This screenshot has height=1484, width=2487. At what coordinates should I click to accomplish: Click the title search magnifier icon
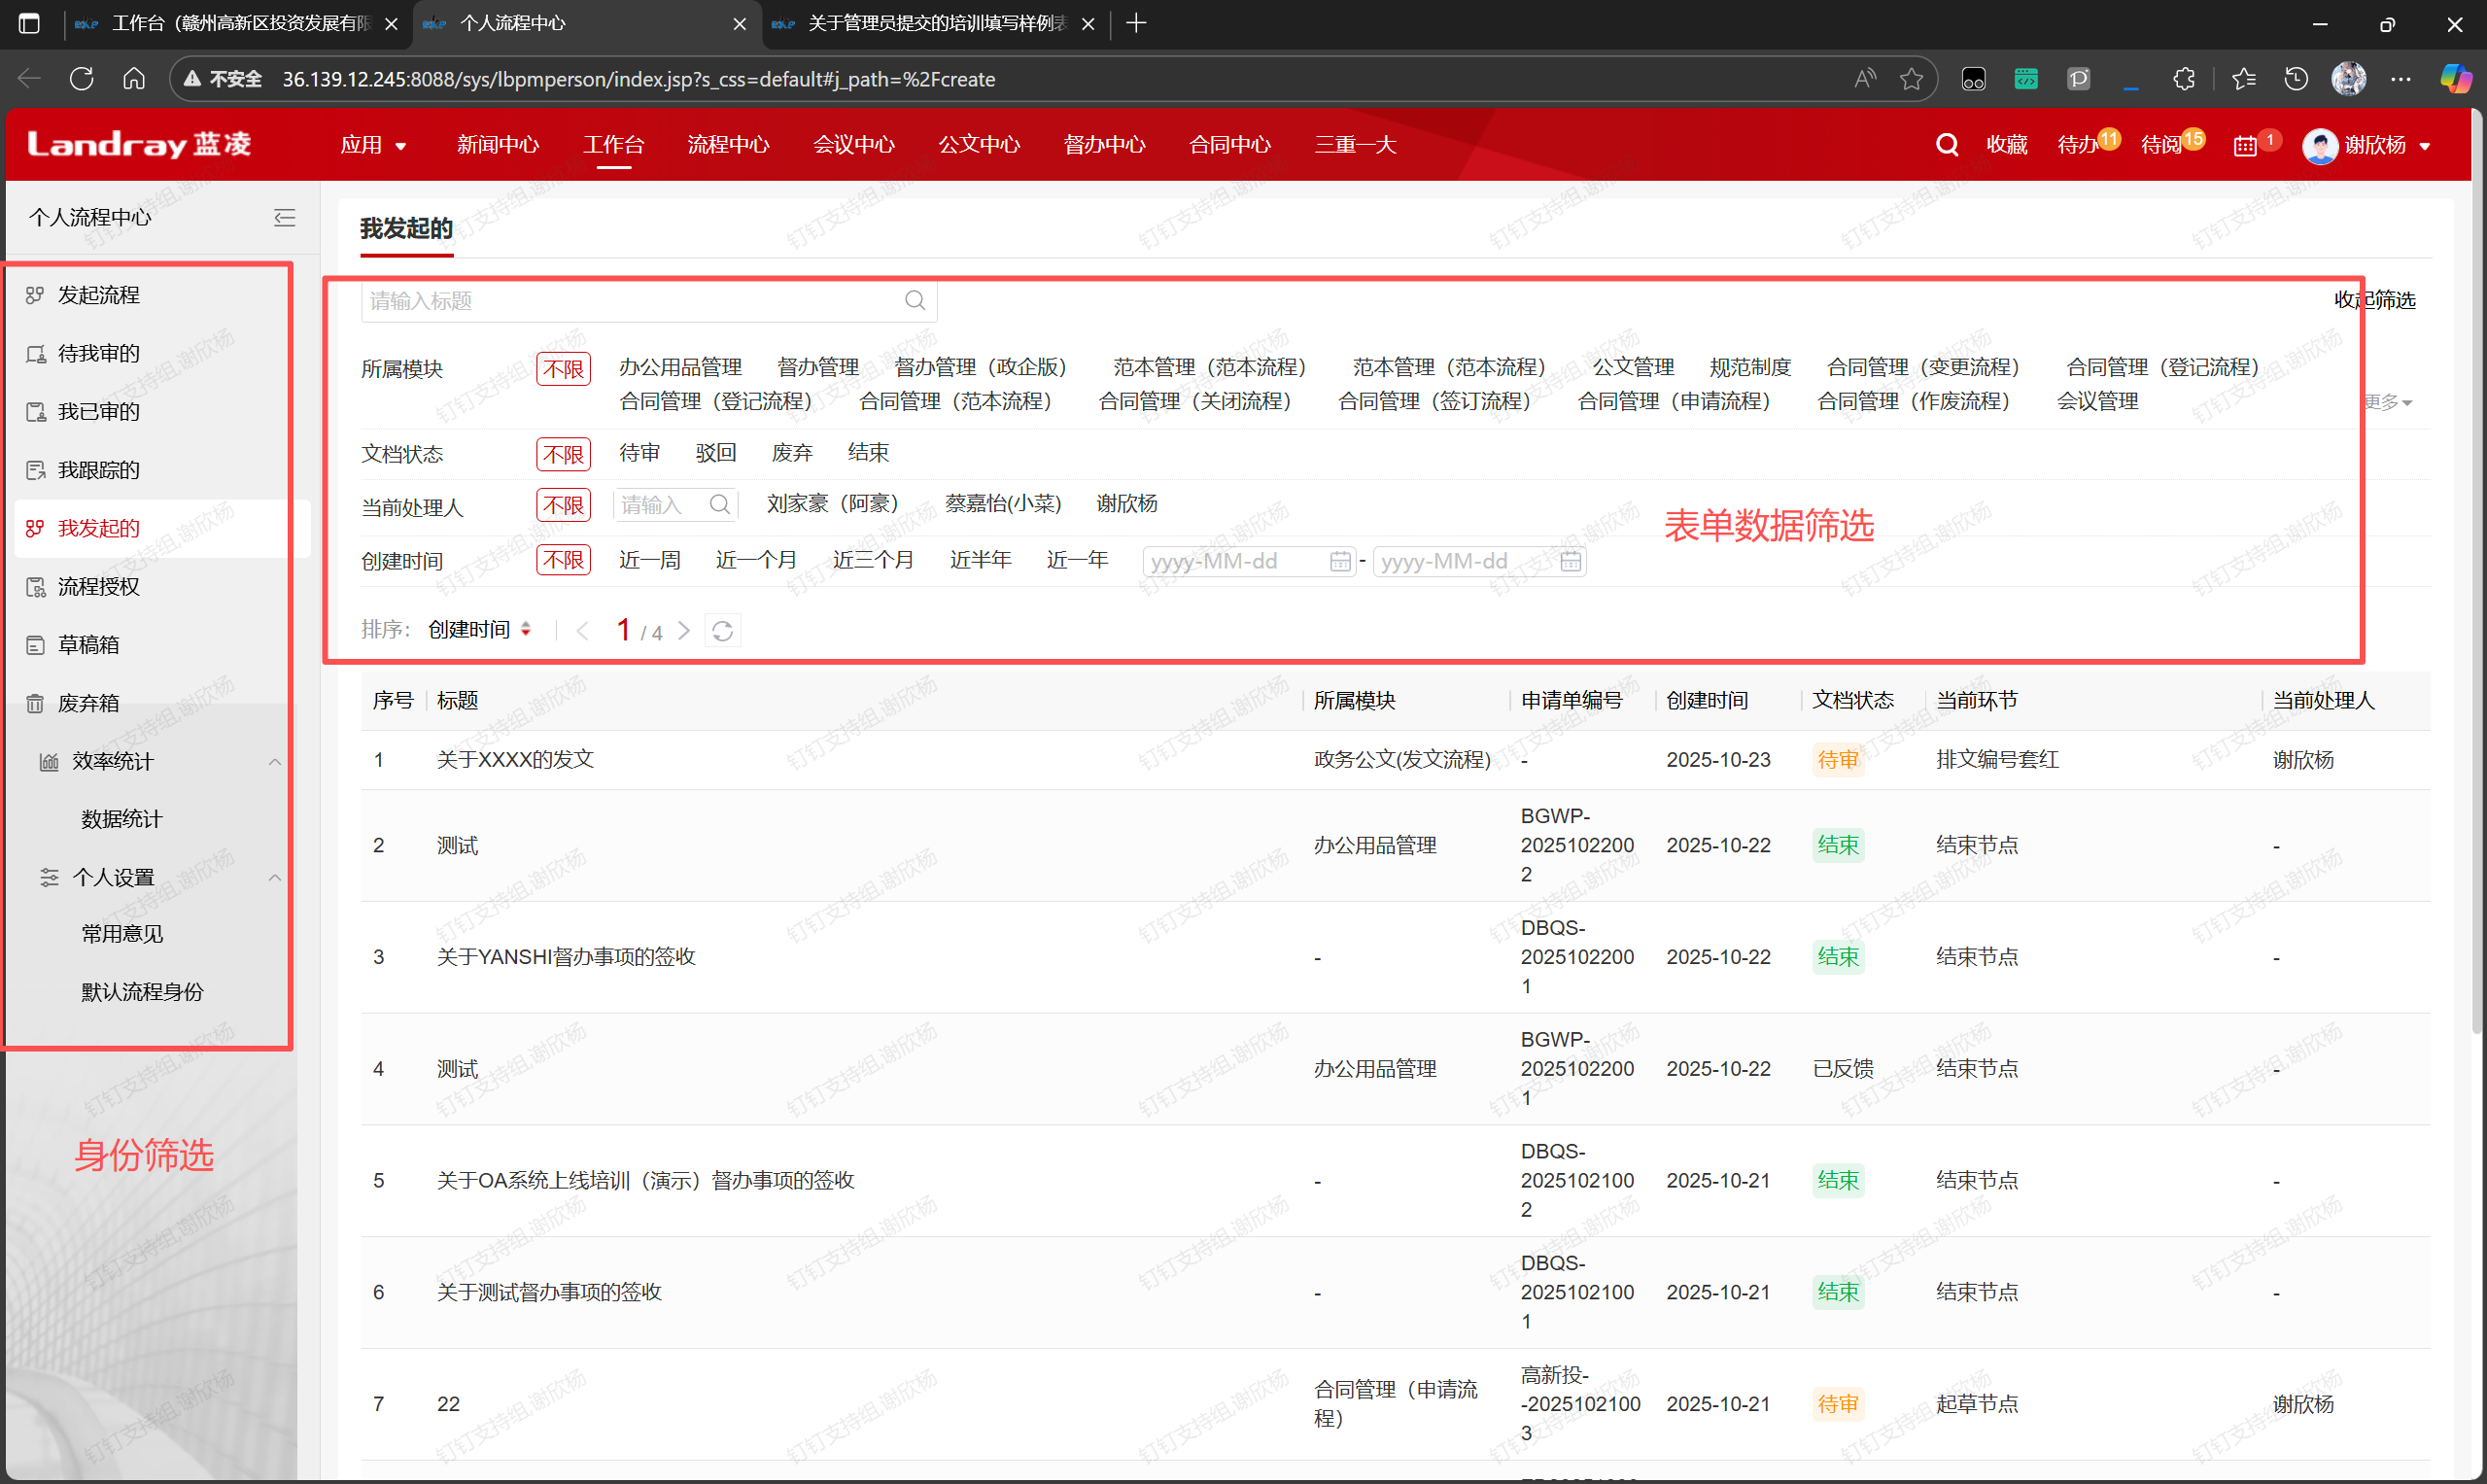pyautogui.click(x=914, y=301)
